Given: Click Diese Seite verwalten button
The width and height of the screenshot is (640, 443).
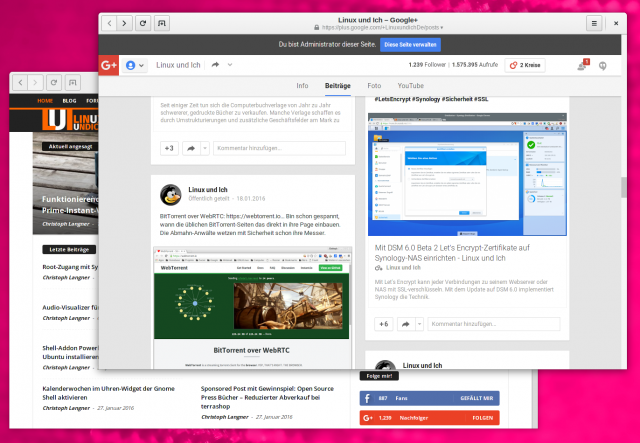Looking at the screenshot, I should [x=410, y=45].
